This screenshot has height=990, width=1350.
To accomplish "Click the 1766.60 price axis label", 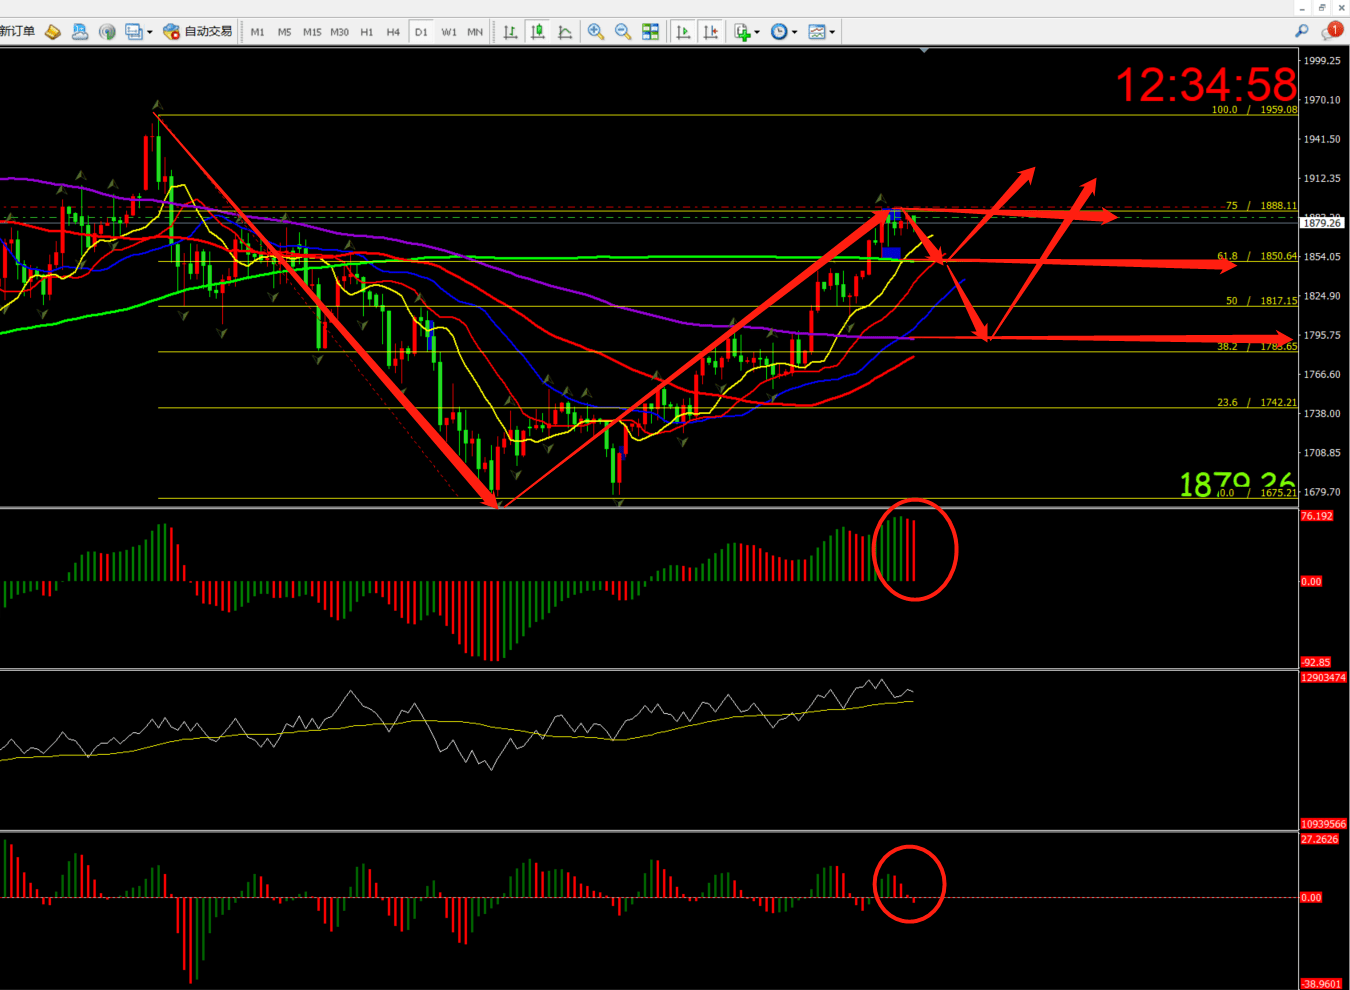I will (1322, 374).
